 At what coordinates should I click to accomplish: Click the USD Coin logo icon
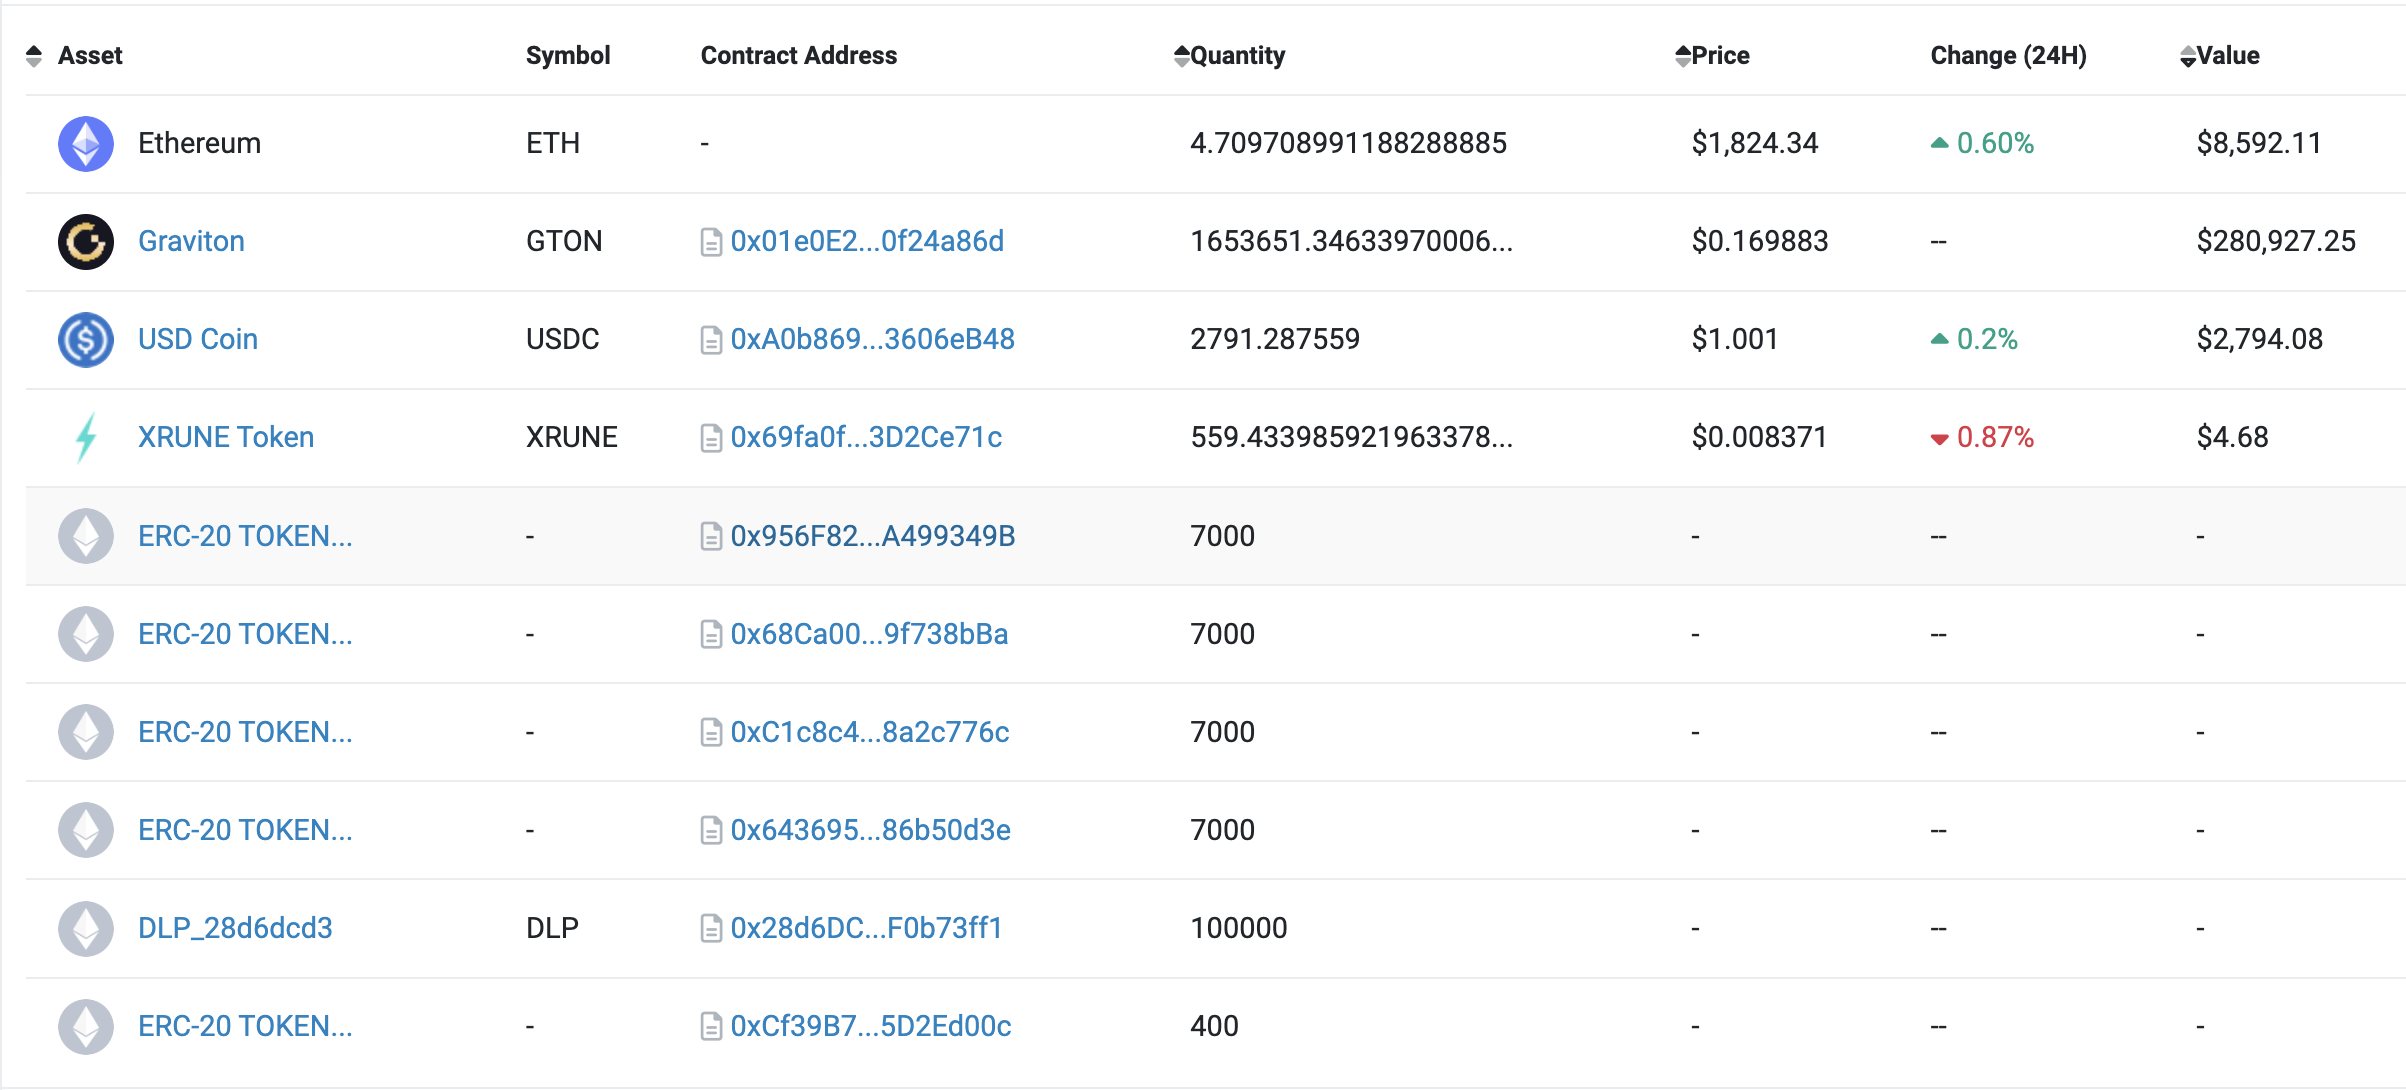(x=86, y=340)
